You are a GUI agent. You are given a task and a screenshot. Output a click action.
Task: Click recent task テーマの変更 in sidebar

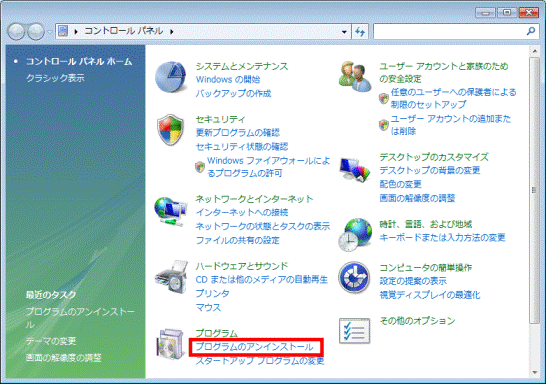coord(51,341)
